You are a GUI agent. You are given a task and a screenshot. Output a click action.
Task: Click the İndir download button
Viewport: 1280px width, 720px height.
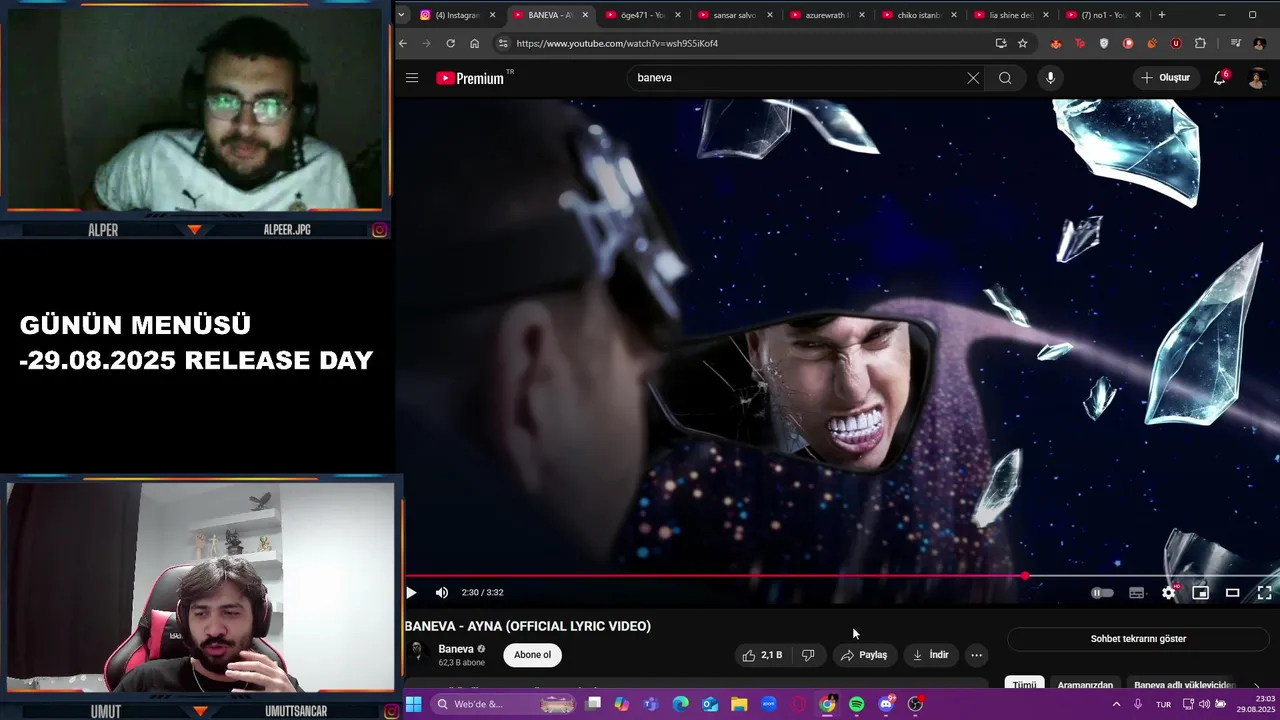pyautogui.click(x=930, y=655)
